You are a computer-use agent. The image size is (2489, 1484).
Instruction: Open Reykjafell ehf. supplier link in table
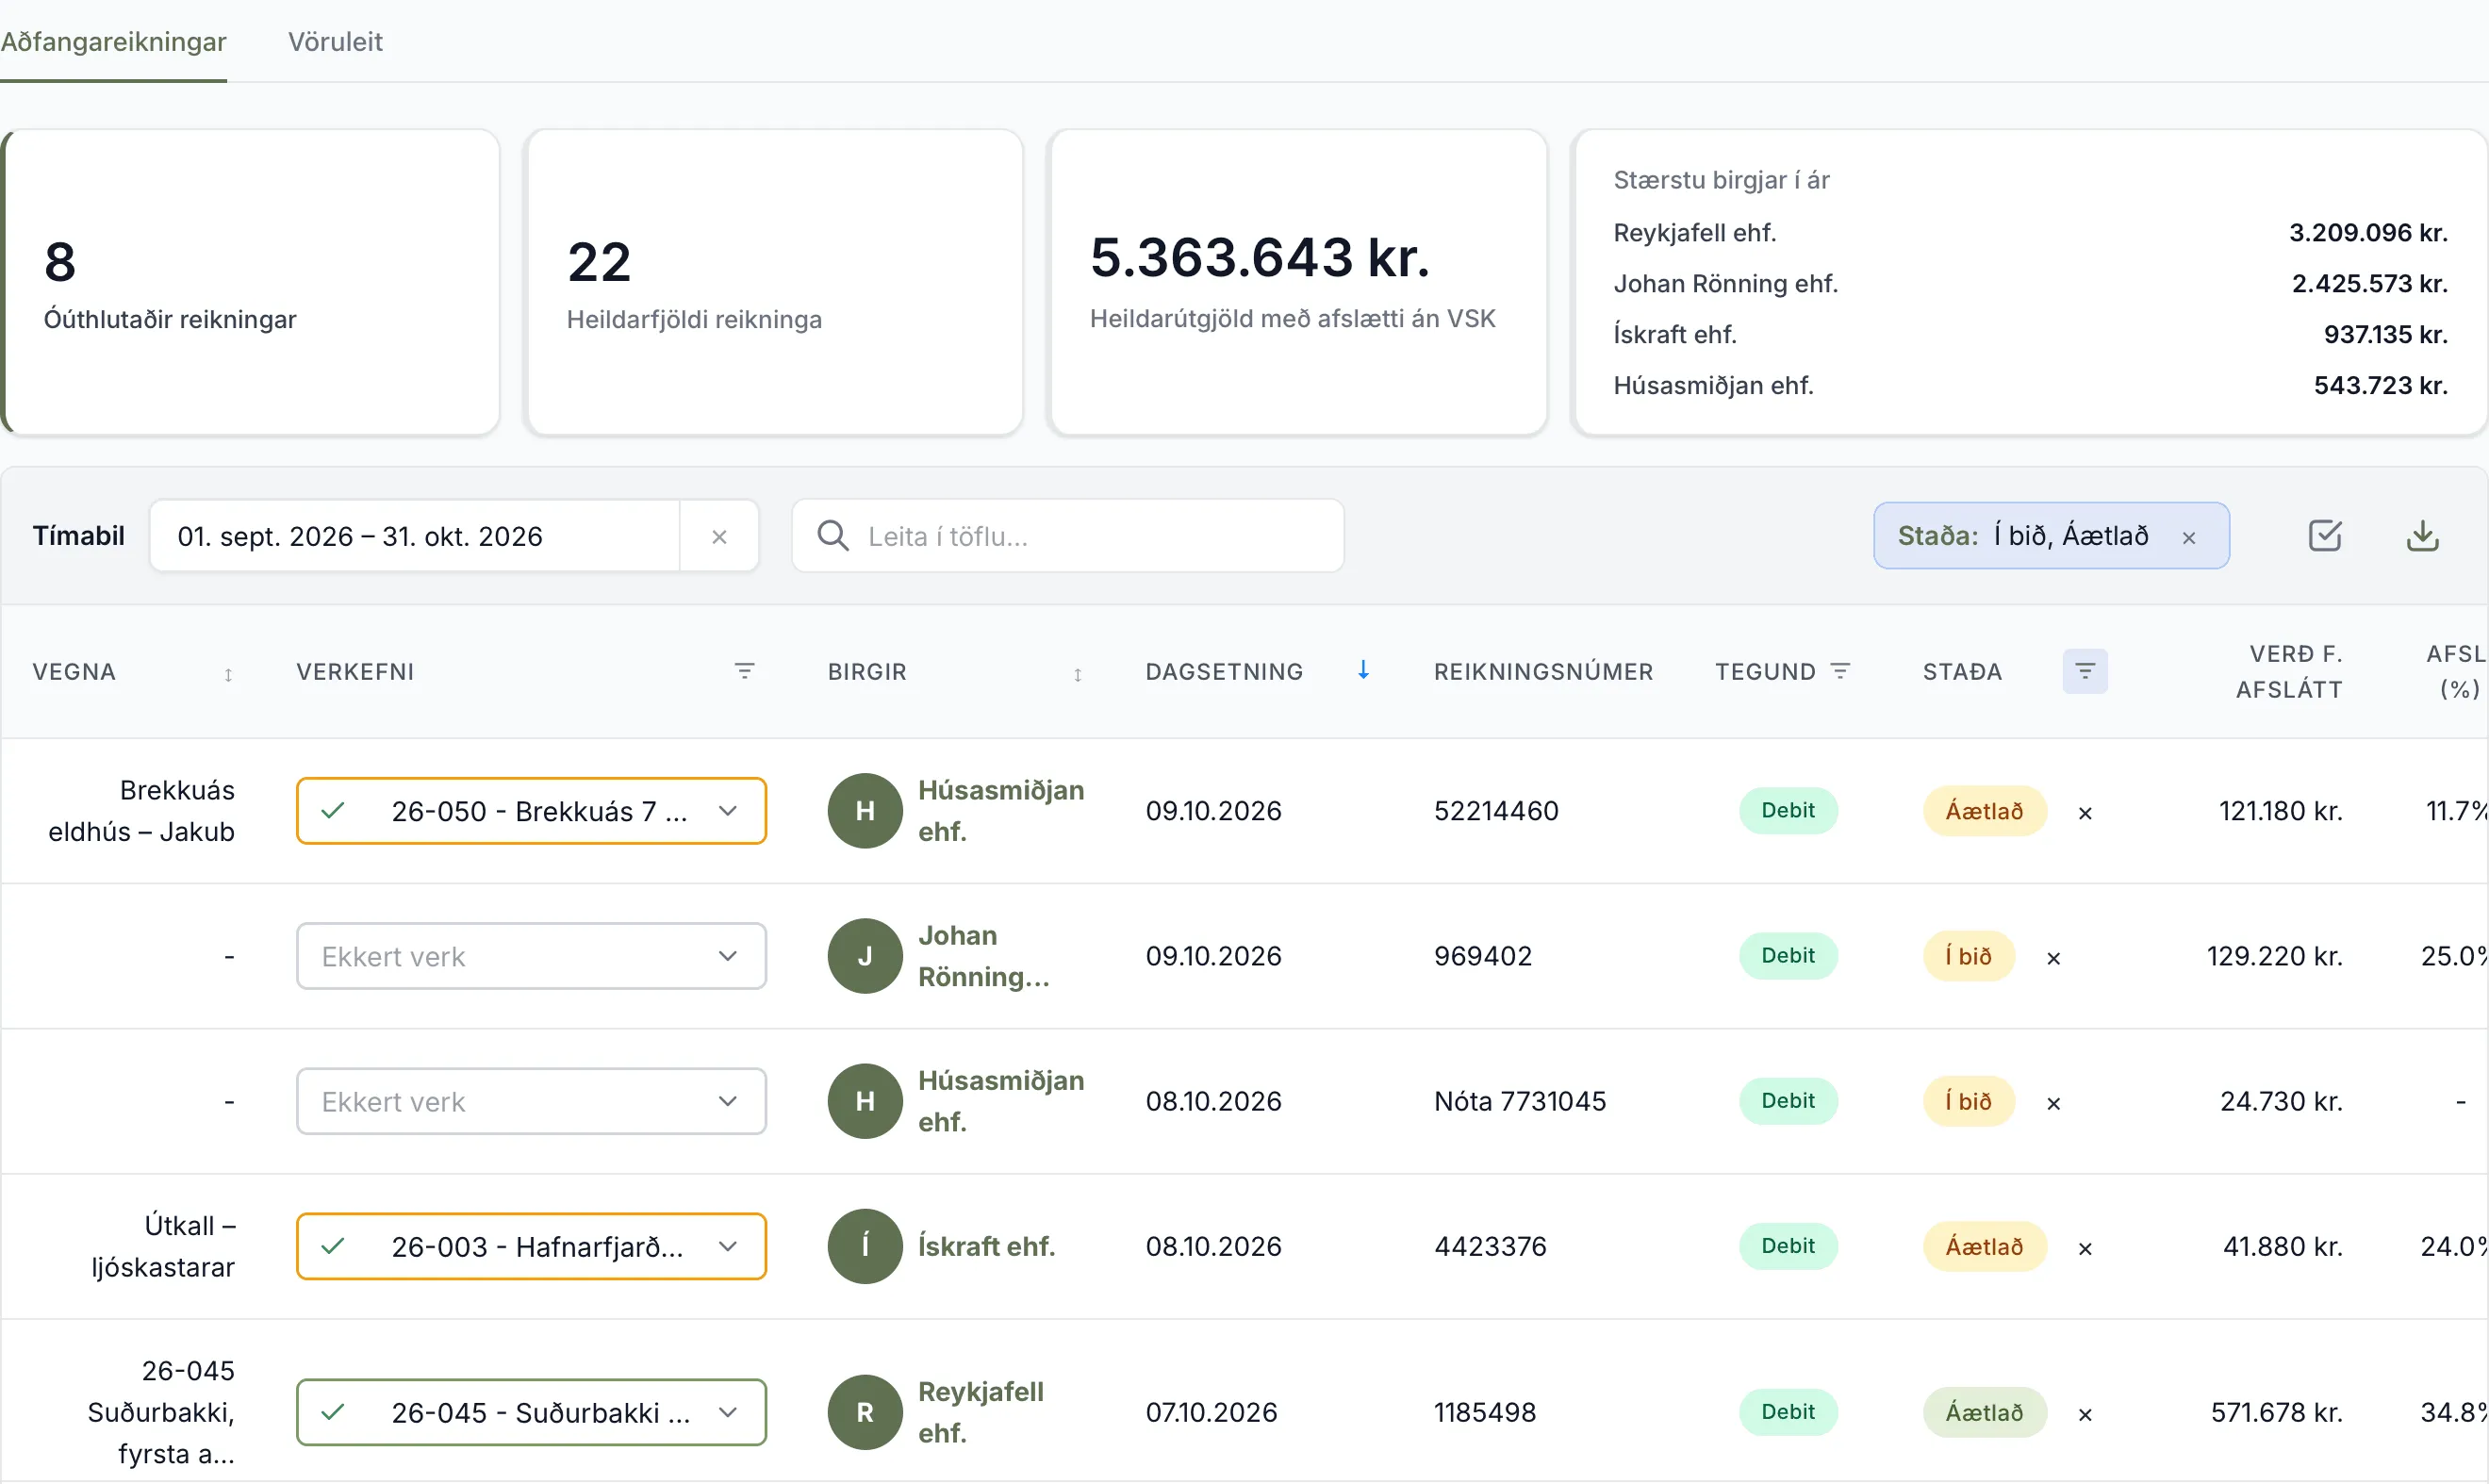coord(980,1412)
